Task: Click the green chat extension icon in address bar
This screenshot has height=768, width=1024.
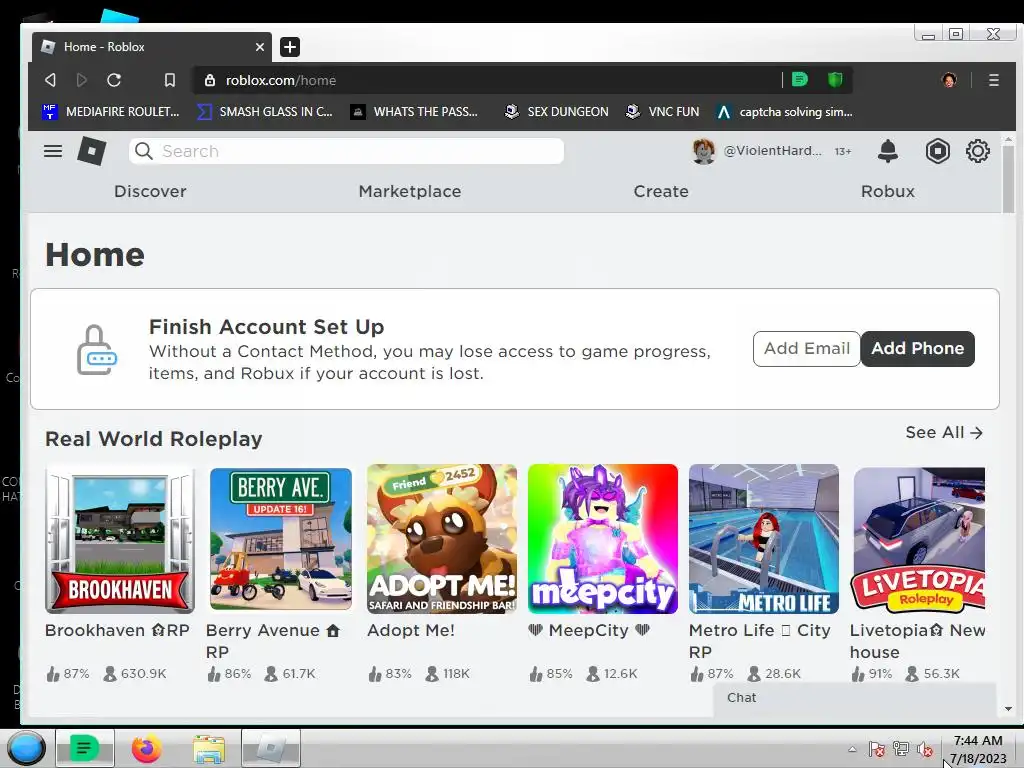Action: pyautogui.click(x=799, y=80)
